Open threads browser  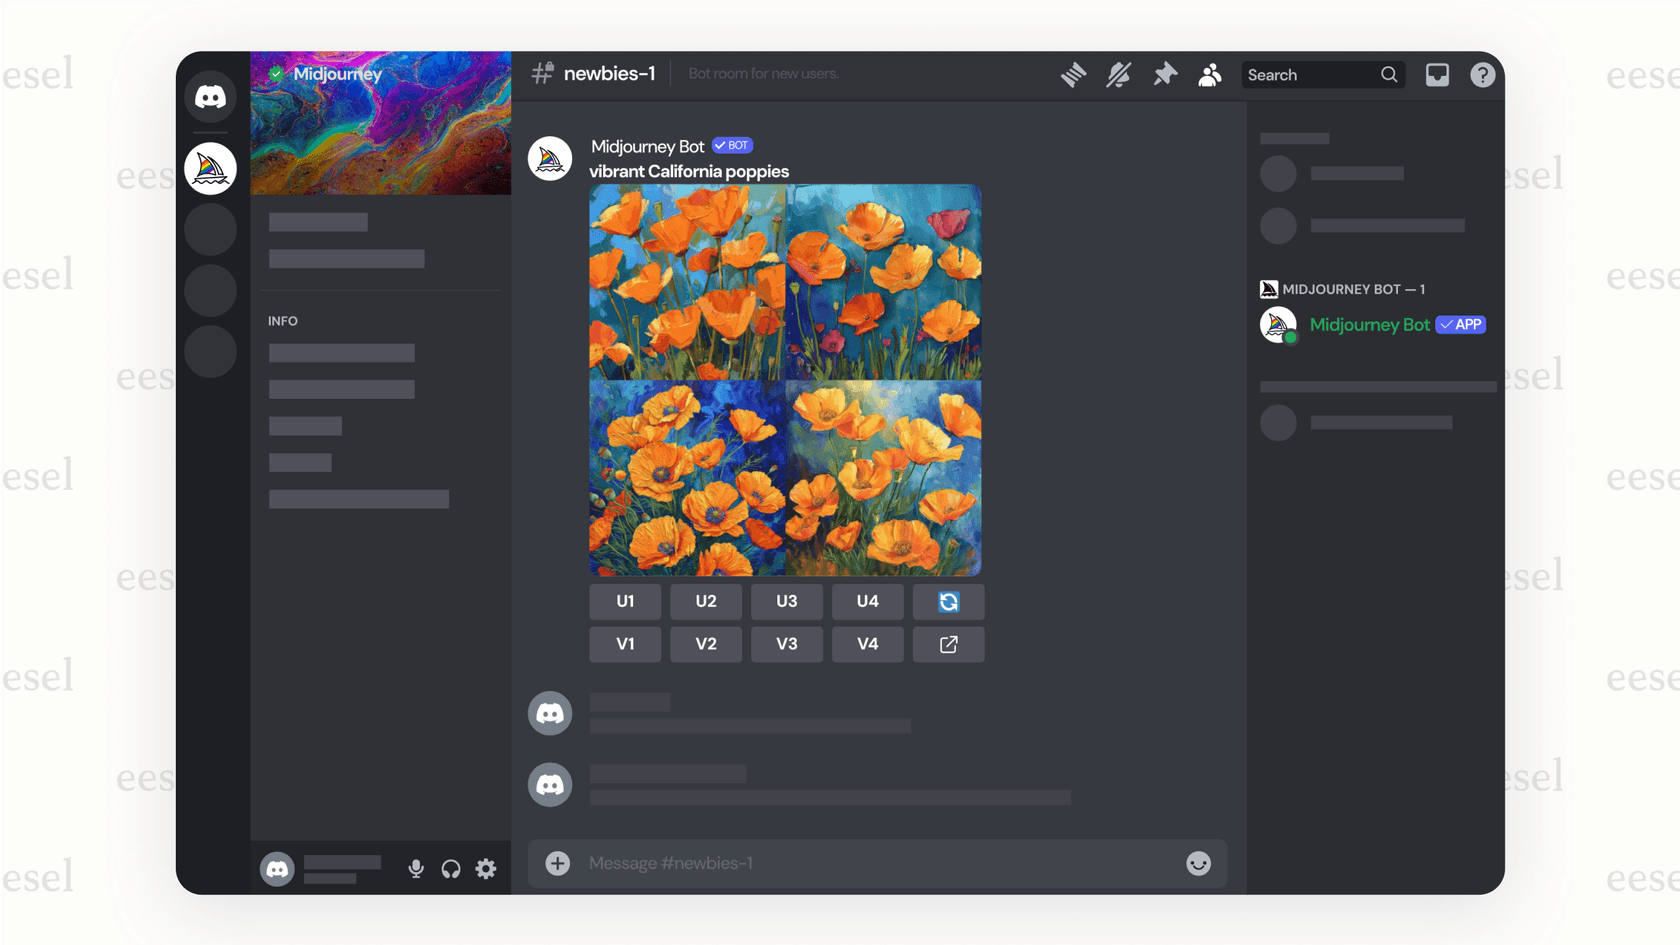pyautogui.click(x=1073, y=74)
